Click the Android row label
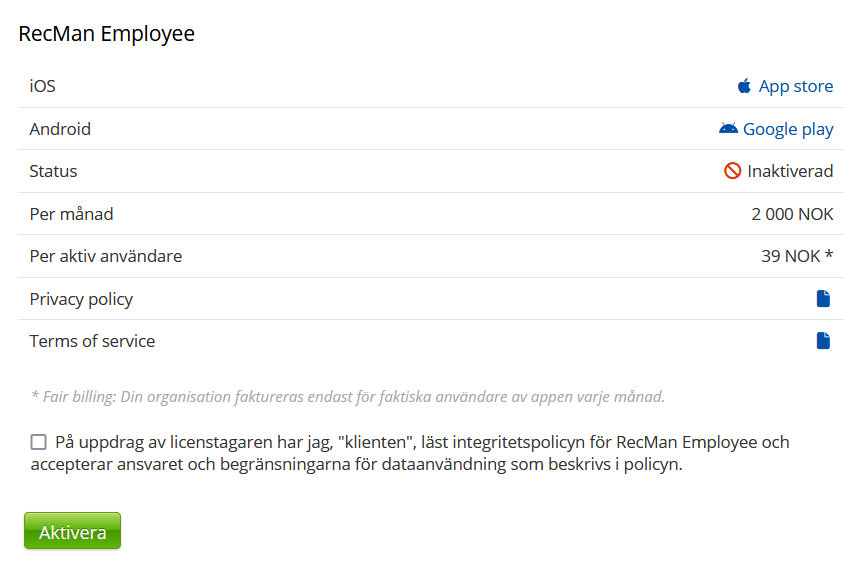The height and width of the screenshot is (566, 862). 60,129
